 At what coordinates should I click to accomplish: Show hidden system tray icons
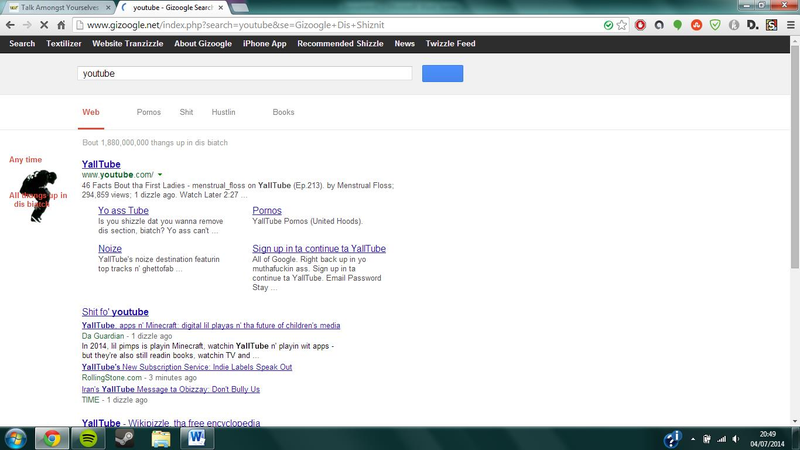click(693, 439)
